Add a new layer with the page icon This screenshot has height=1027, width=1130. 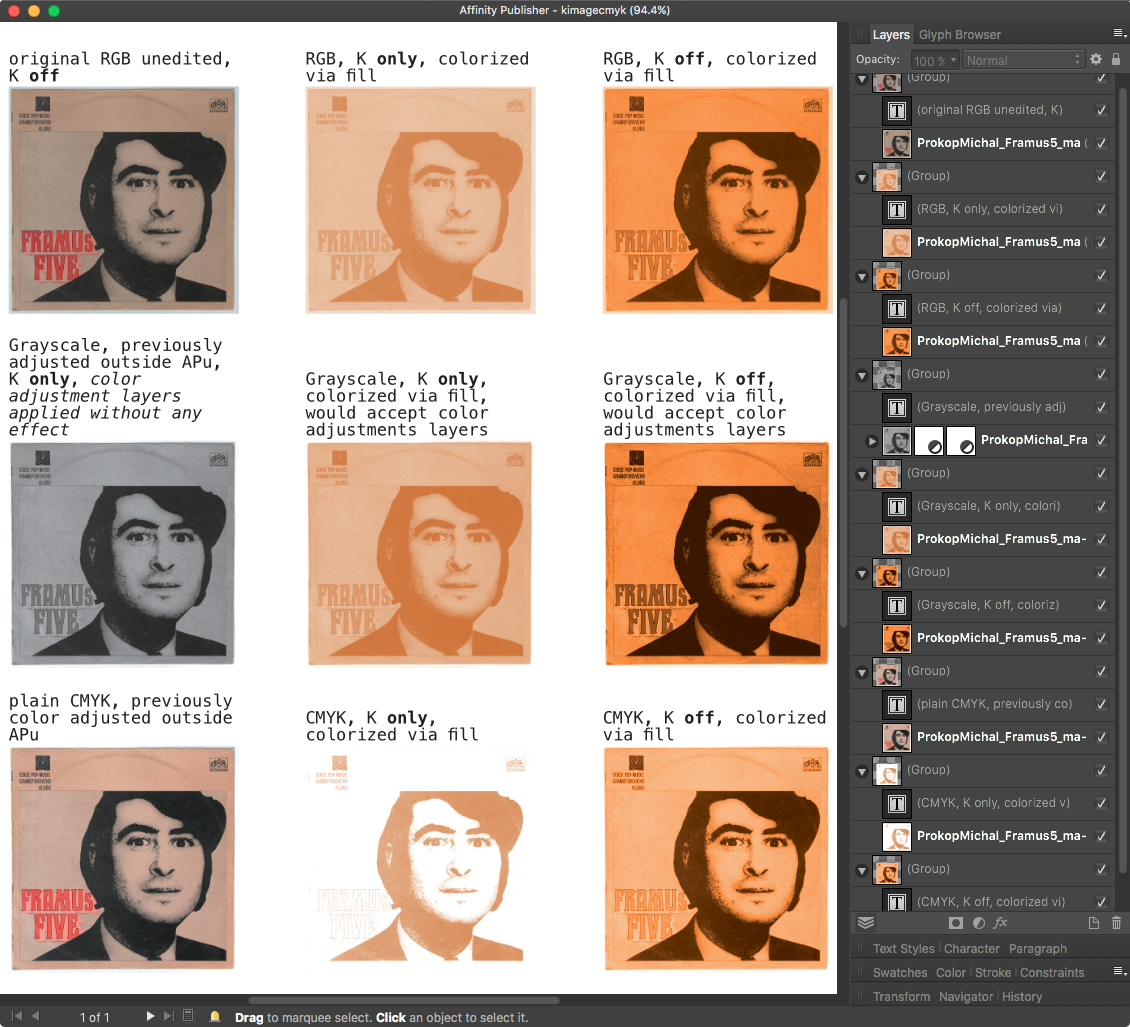[1093, 922]
